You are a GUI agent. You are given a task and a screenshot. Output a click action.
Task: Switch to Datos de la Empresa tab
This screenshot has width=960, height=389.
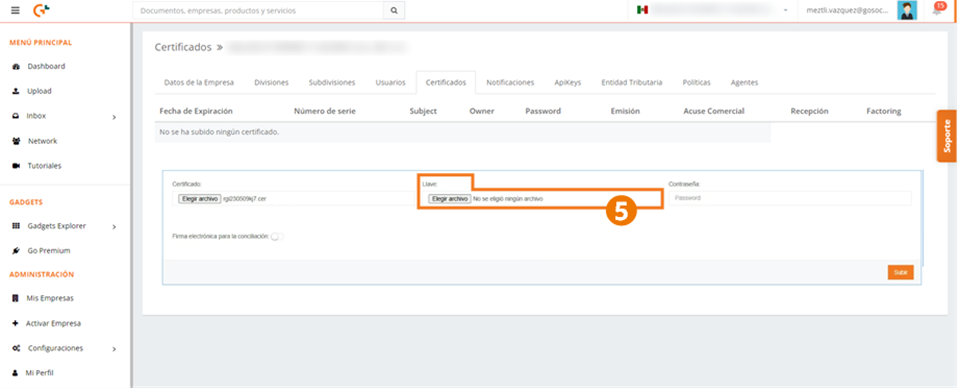click(x=198, y=83)
